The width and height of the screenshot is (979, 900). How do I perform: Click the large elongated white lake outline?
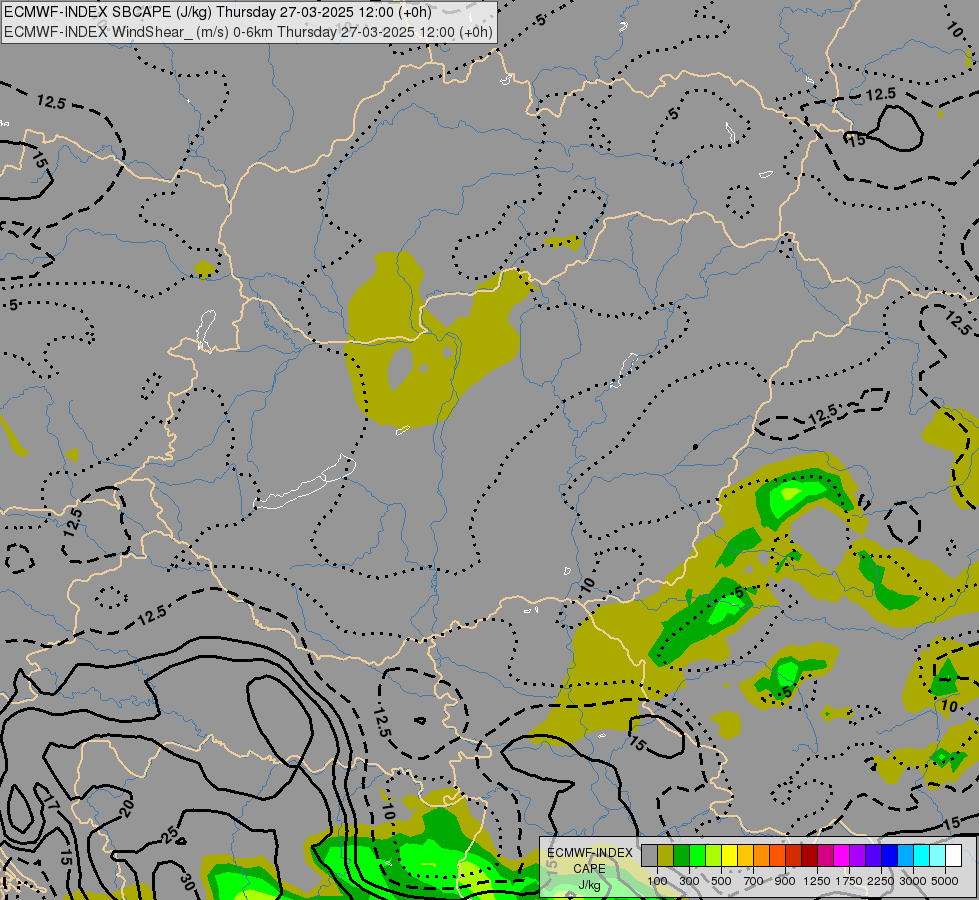(x=305, y=482)
